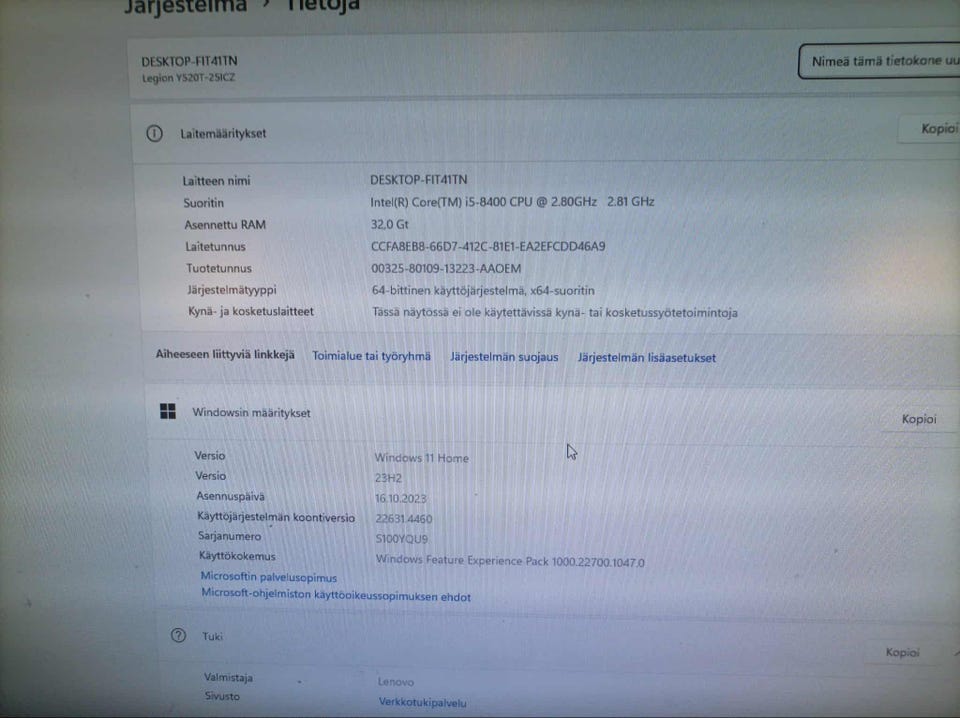Viewport: 960px width, 718px height.
Task: Click the DESKTOP-FIT41TN name in top card
Action: click(189, 61)
